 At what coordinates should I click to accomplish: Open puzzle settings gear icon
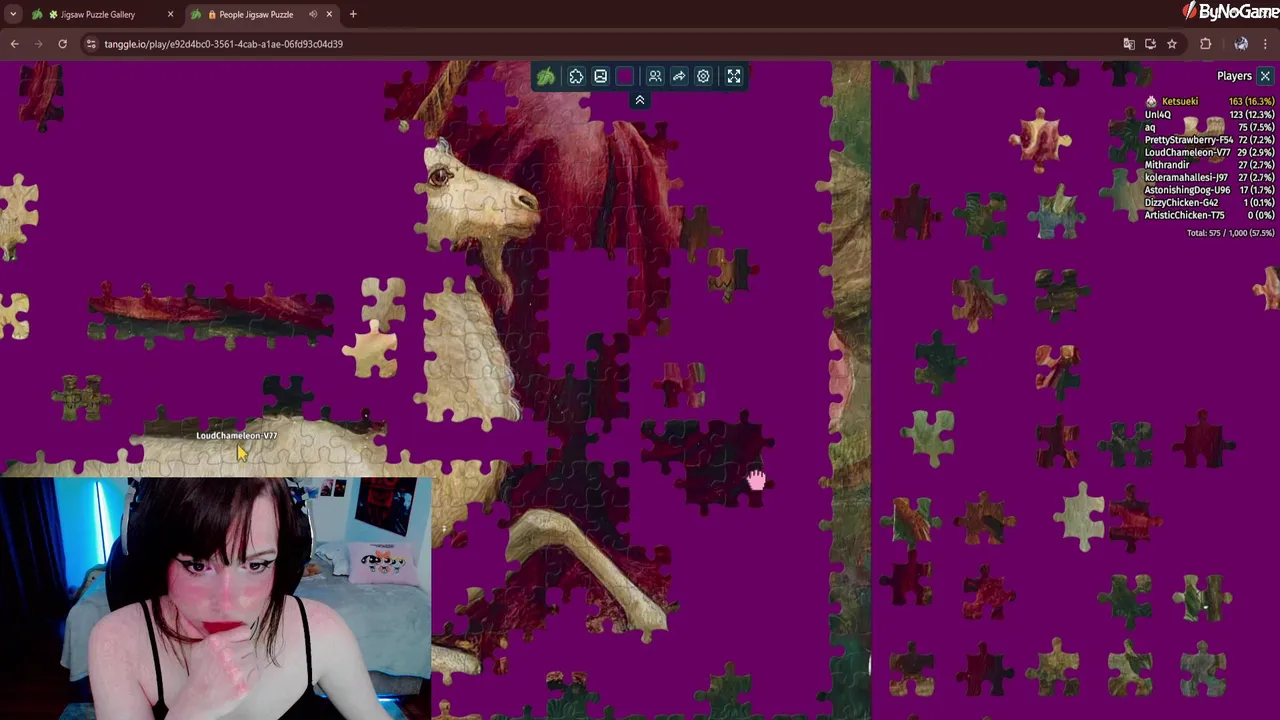pyautogui.click(x=703, y=77)
